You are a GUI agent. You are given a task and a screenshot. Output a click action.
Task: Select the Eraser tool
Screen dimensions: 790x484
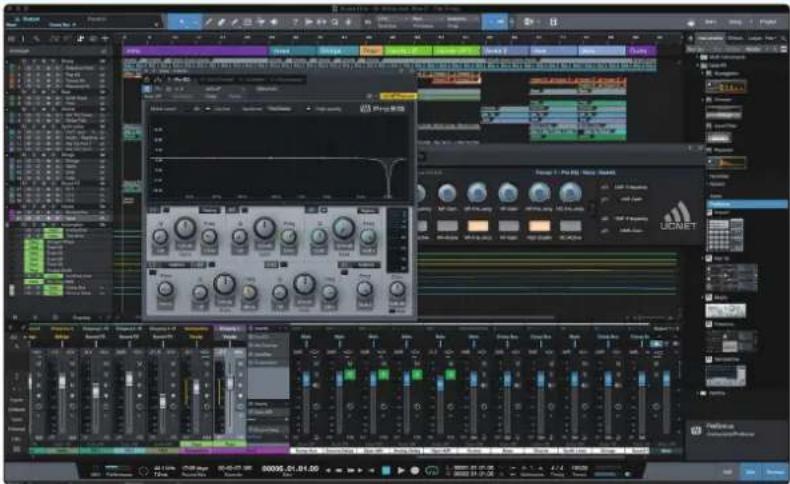(x=221, y=22)
